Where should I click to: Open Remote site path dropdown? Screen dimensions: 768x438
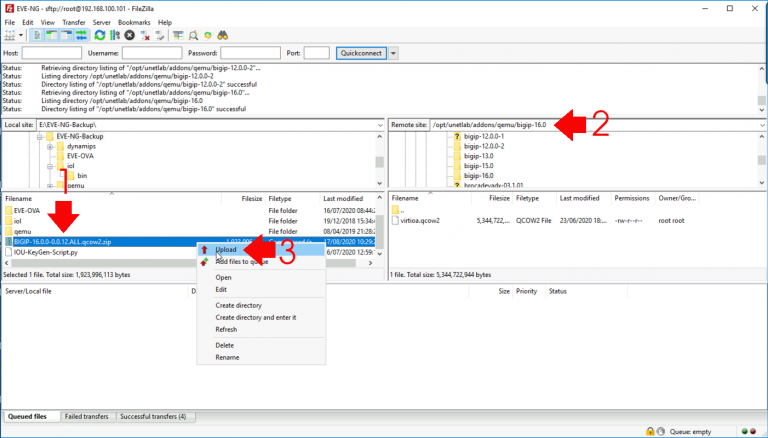[x=762, y=125]
